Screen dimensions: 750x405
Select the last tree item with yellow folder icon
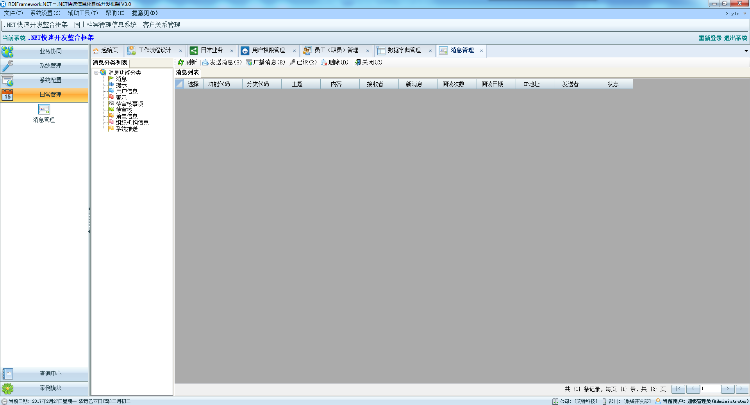[123, 129]
